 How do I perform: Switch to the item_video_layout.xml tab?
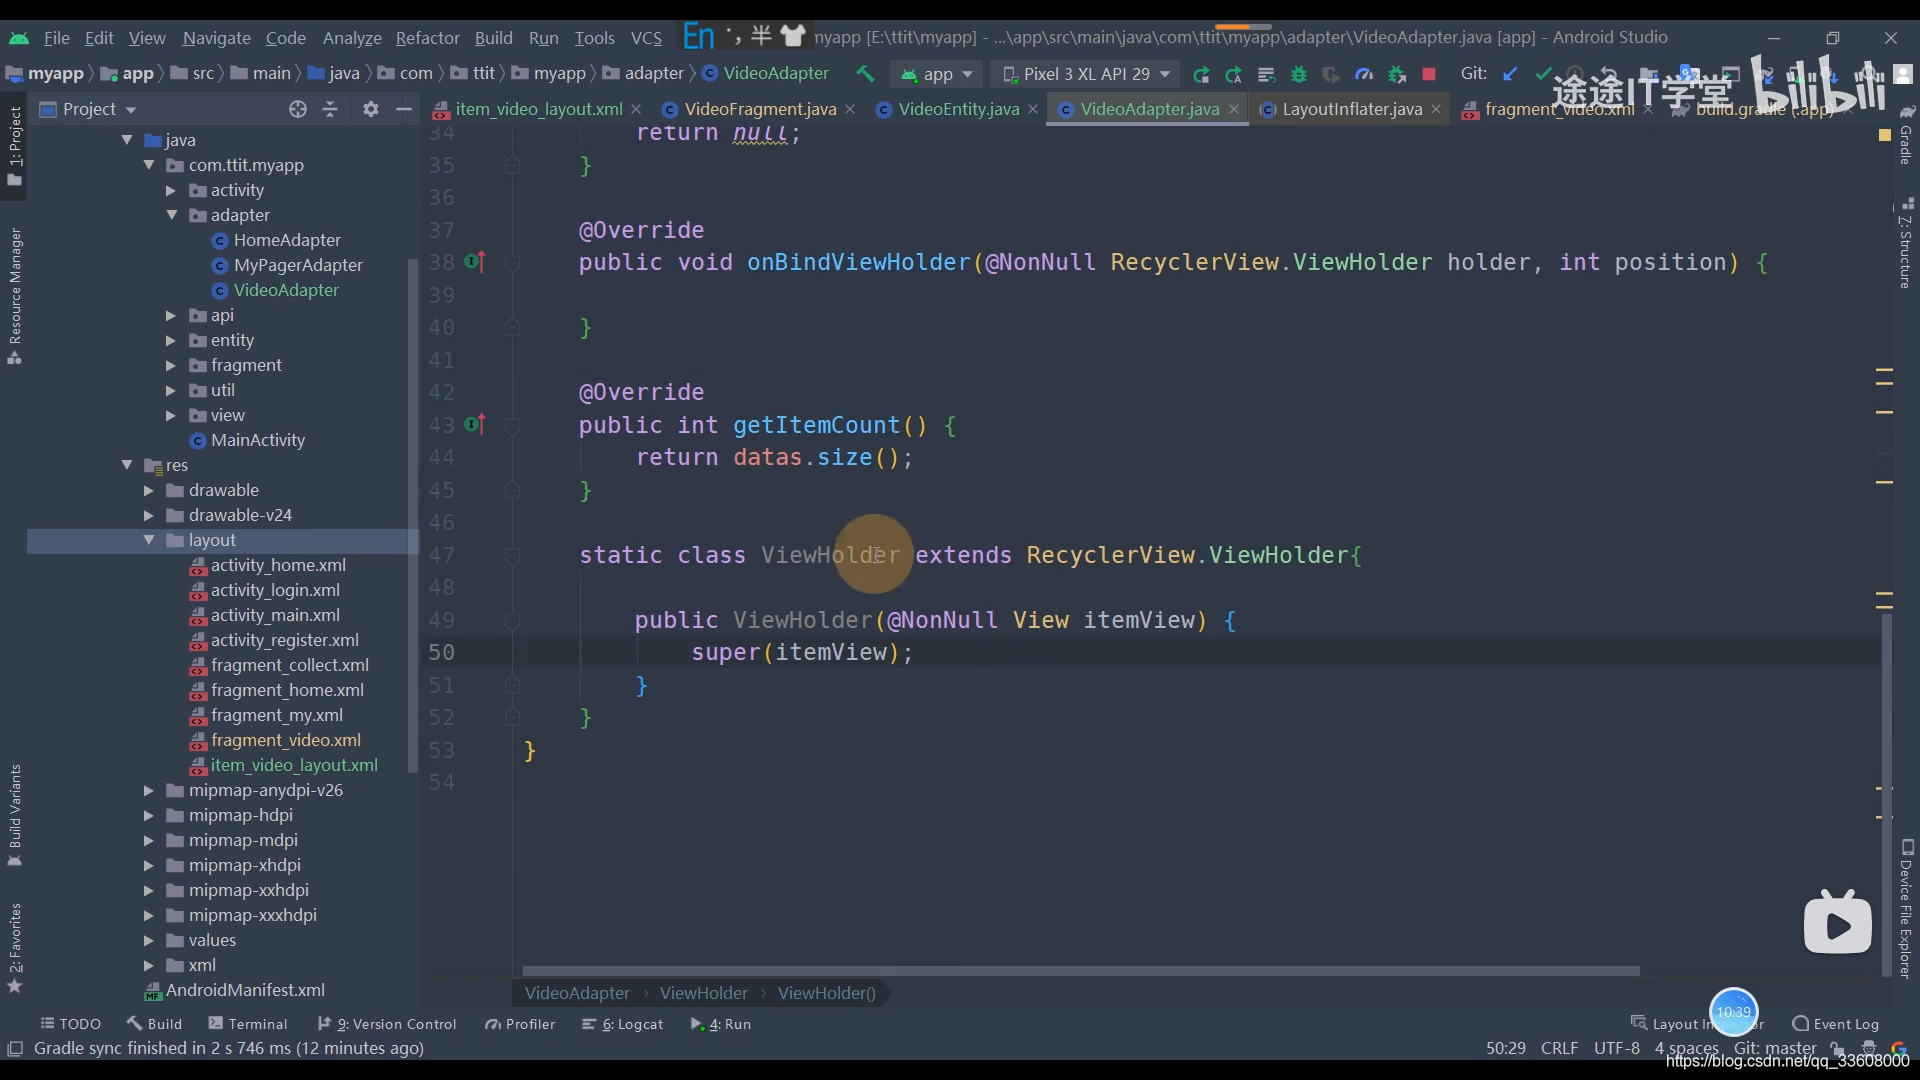538,109
